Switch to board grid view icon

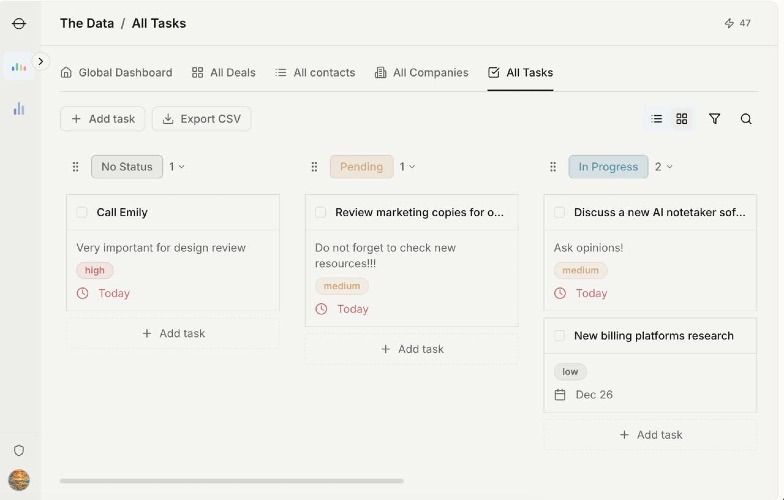coord(682,118)
